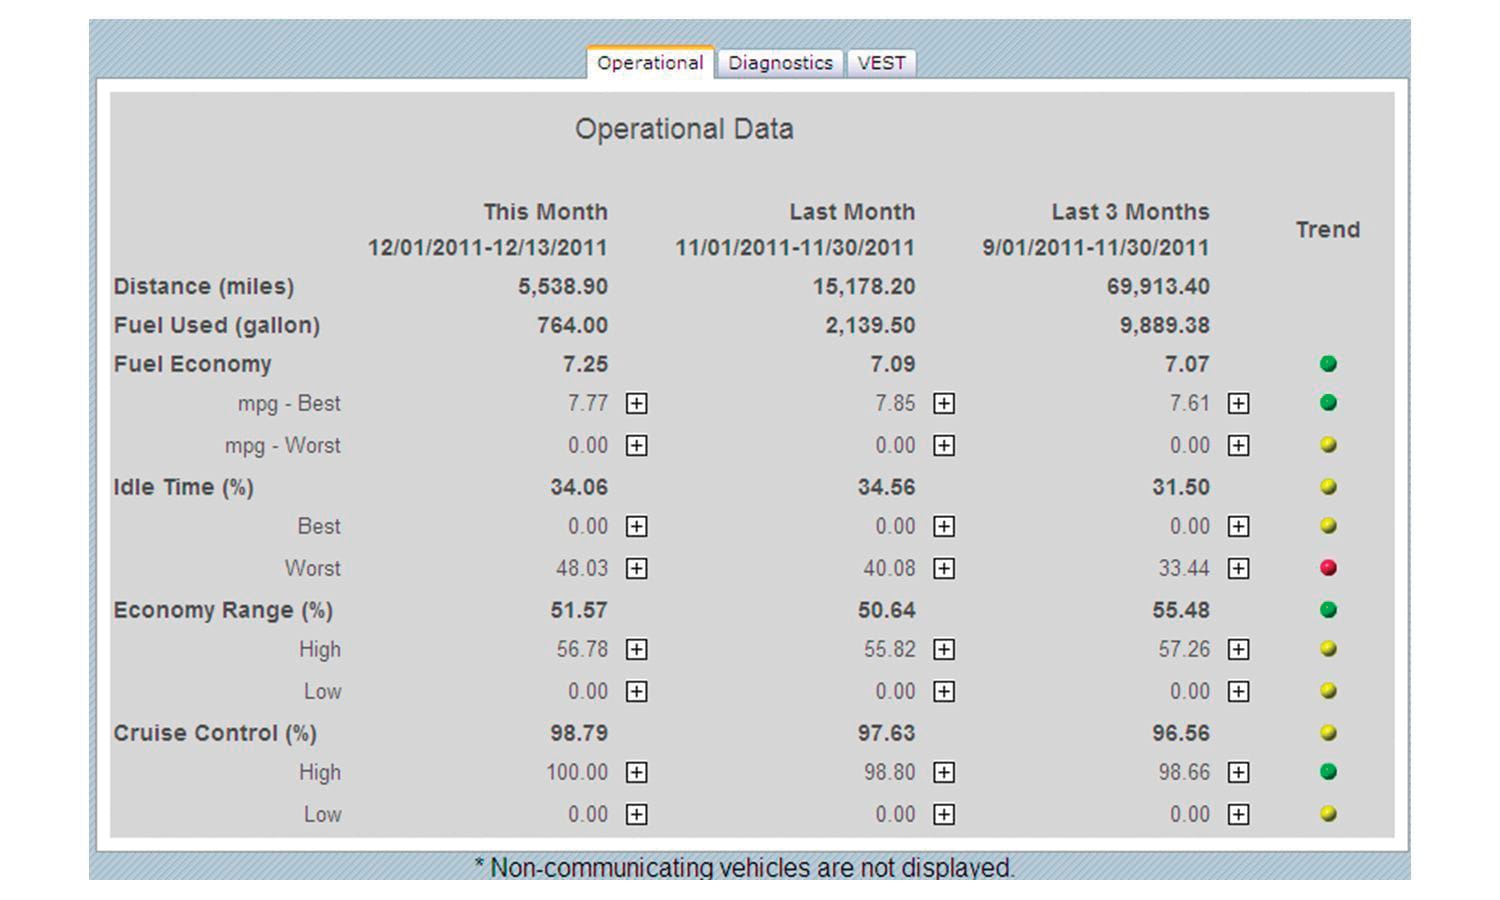The height and width of the screenshot is (900, 1500).
Task: Click the green trend dot for Cruise Control High
Action: pos(1328,772)
